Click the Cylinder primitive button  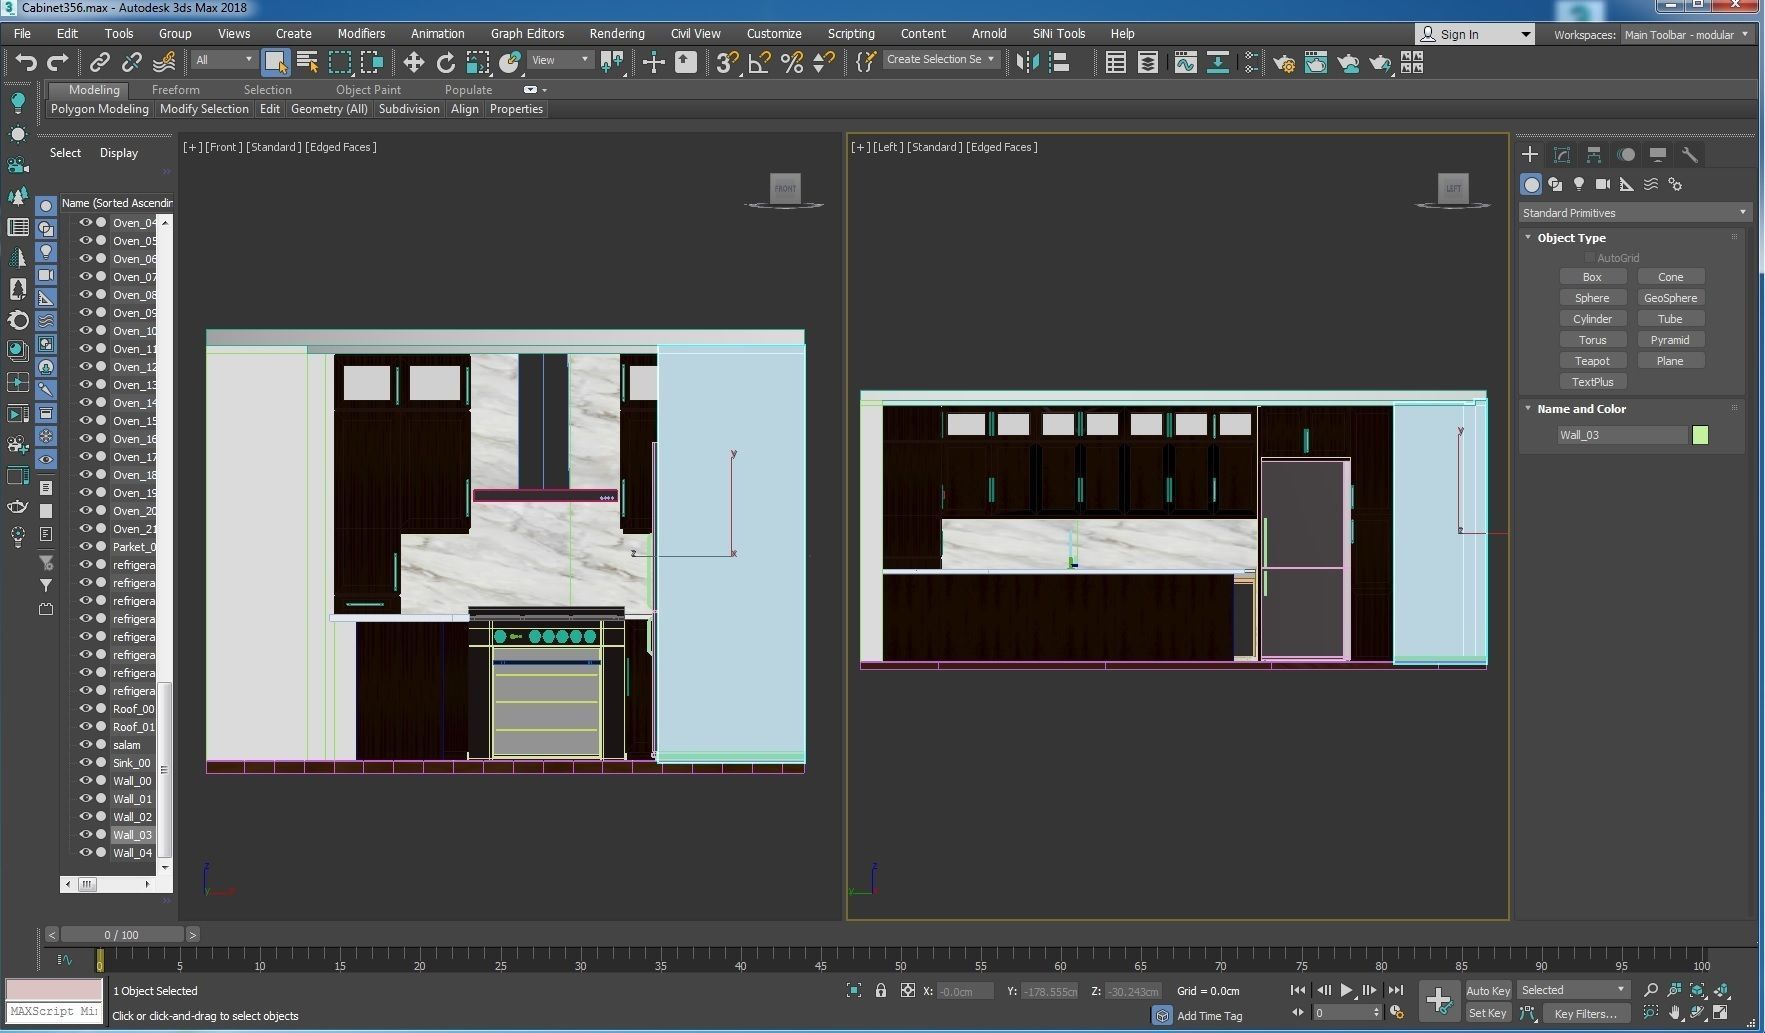tap(1592, 319)
